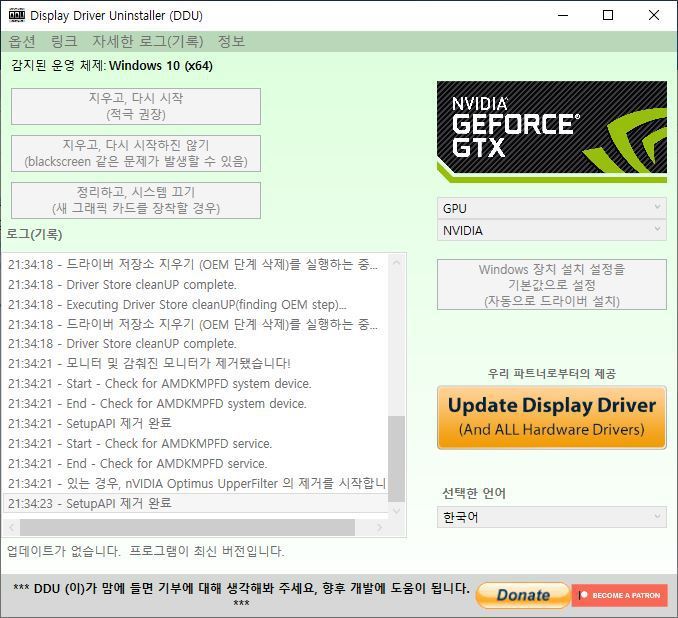Click 지우고, 다시 시작하진 않기 button

click(x=136, y=154)
